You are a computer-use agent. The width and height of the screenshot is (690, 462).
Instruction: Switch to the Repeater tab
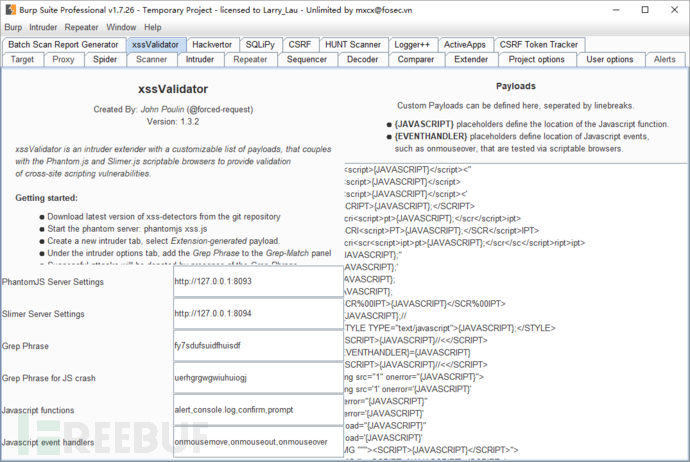[x=250, y=59]
